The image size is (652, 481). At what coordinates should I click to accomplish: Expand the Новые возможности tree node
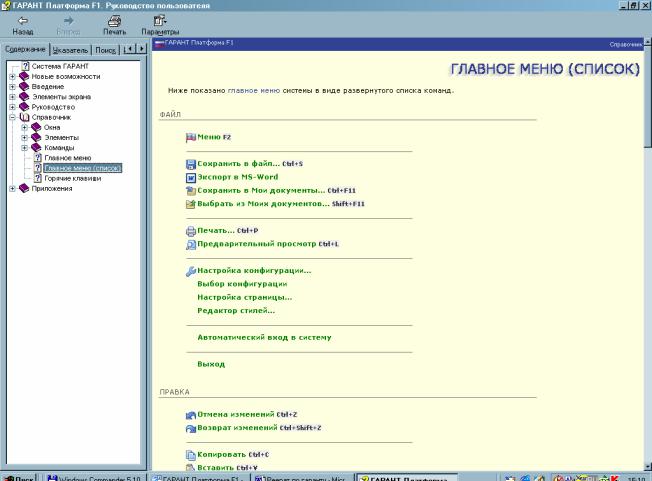pyautogui.click(x=12, y=76)
